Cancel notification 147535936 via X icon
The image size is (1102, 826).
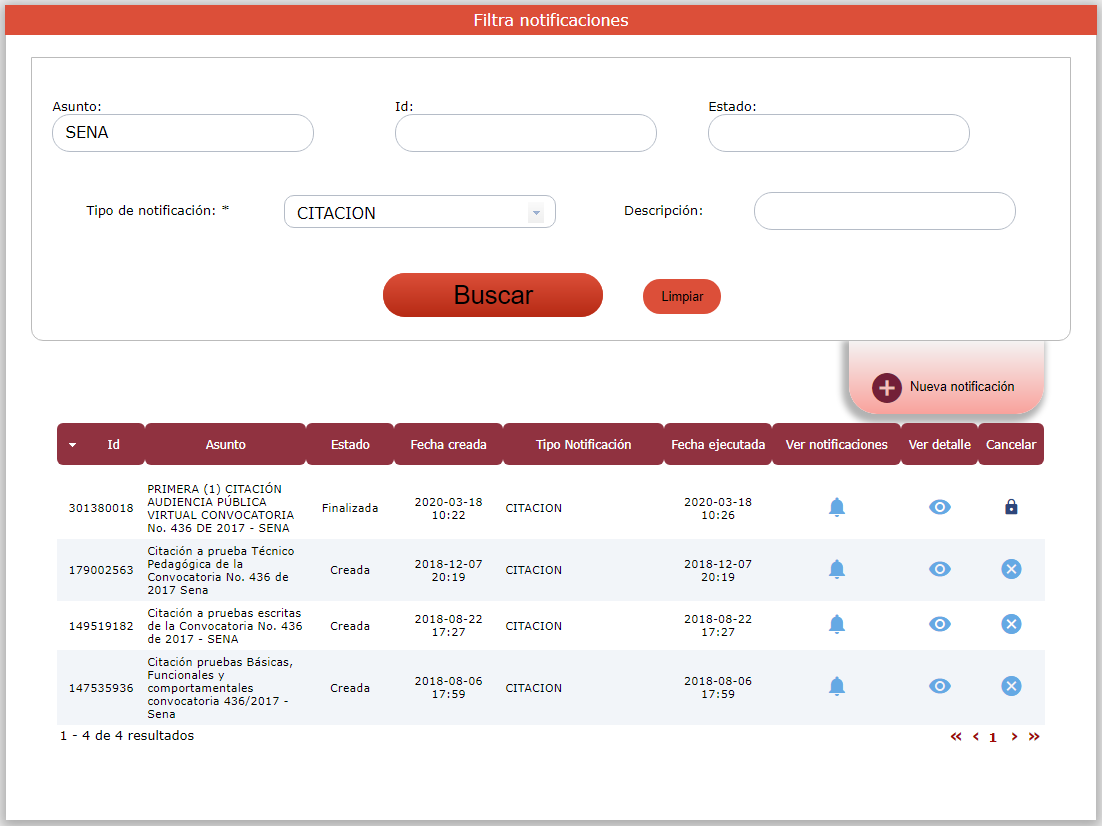click(1011, 686)
